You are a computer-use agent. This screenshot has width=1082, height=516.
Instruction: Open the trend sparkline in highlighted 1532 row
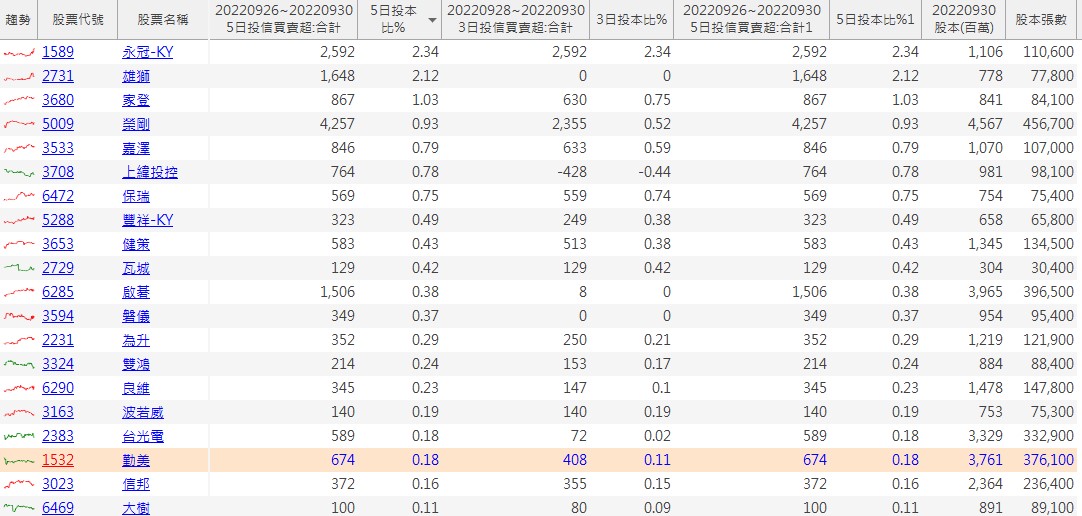(19, 460)
